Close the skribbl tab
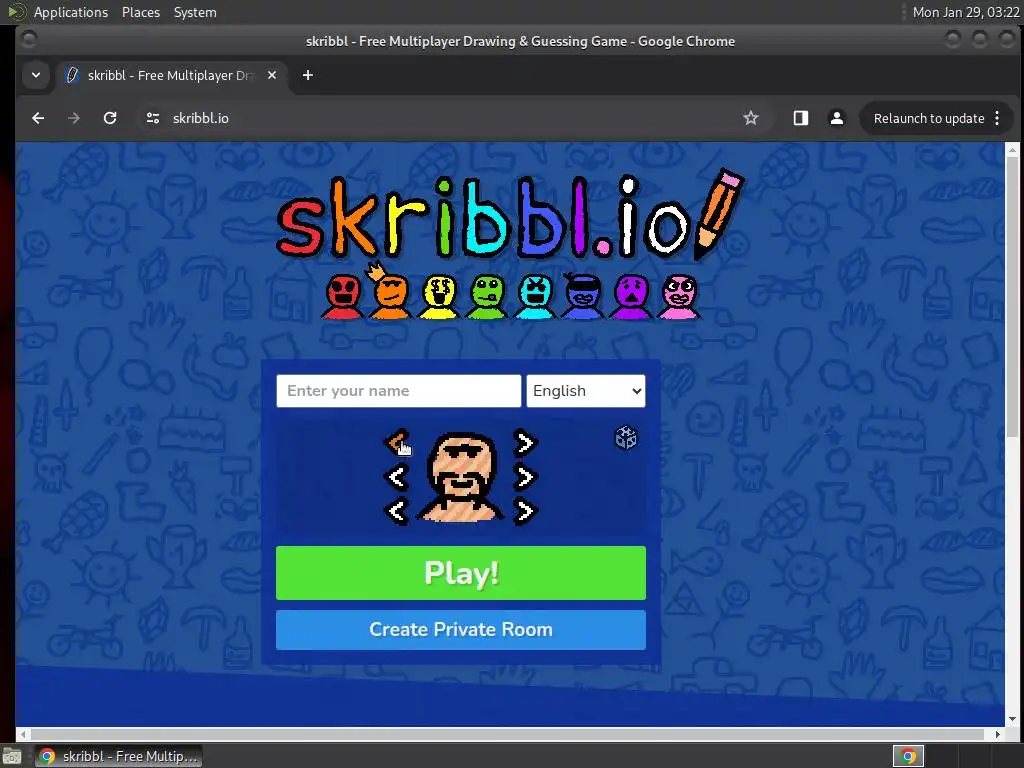Viewport: 1024px width, 768px height. pos(272,75)
